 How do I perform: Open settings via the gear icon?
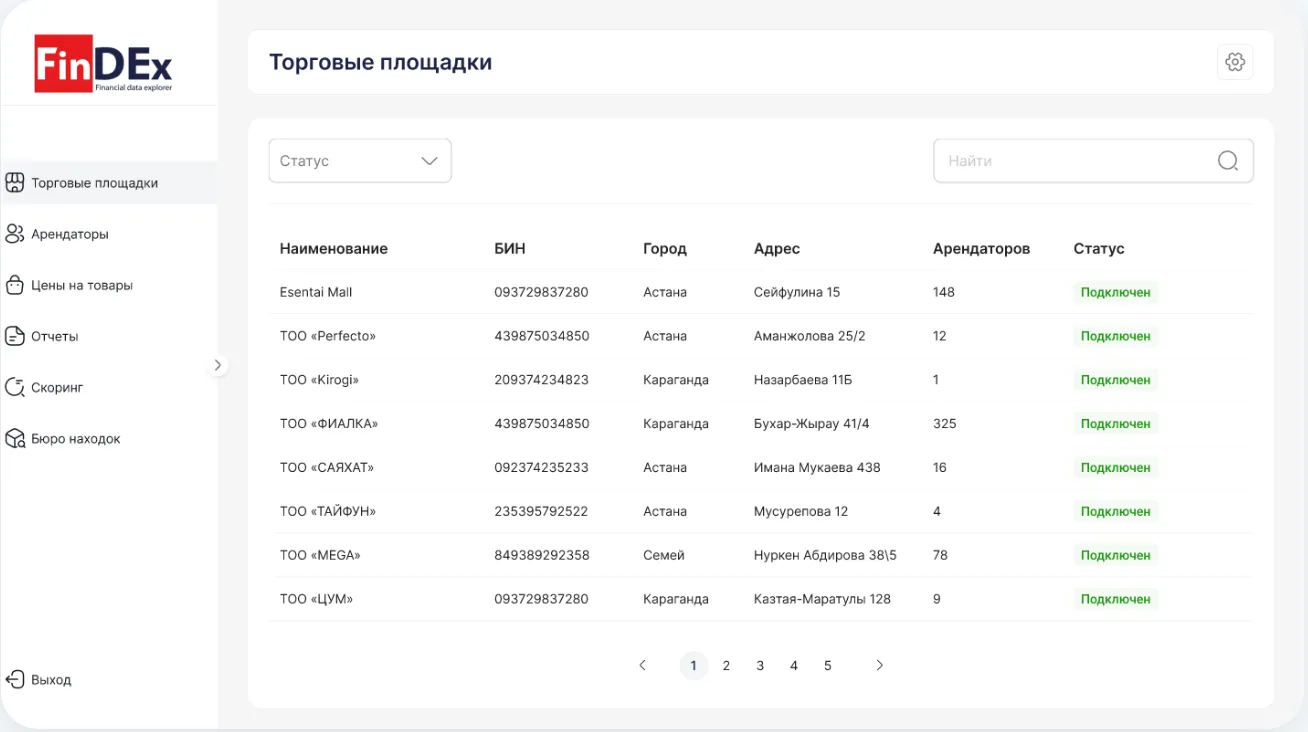1235,62
